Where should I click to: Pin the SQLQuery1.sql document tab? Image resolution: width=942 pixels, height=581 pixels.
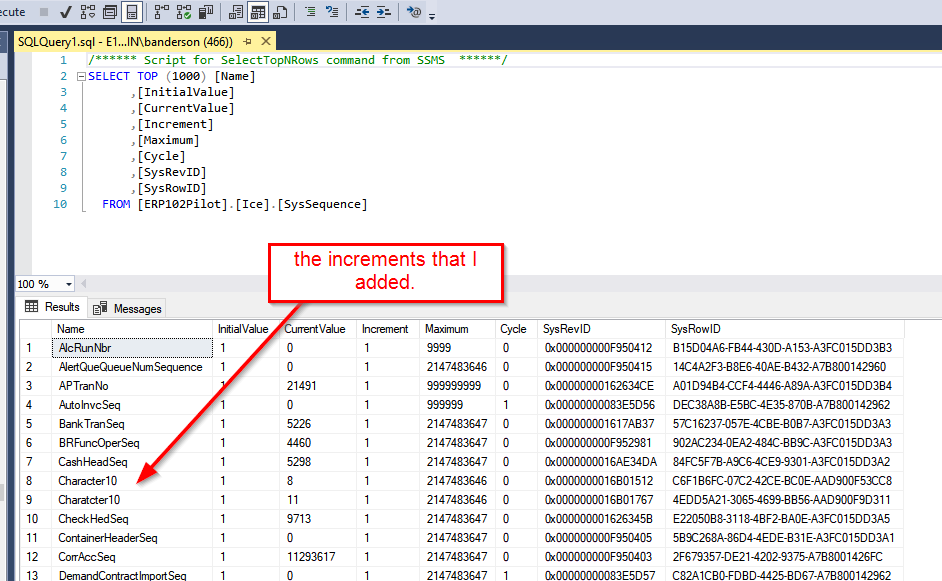pyautogui.click(x=248, y=41)
